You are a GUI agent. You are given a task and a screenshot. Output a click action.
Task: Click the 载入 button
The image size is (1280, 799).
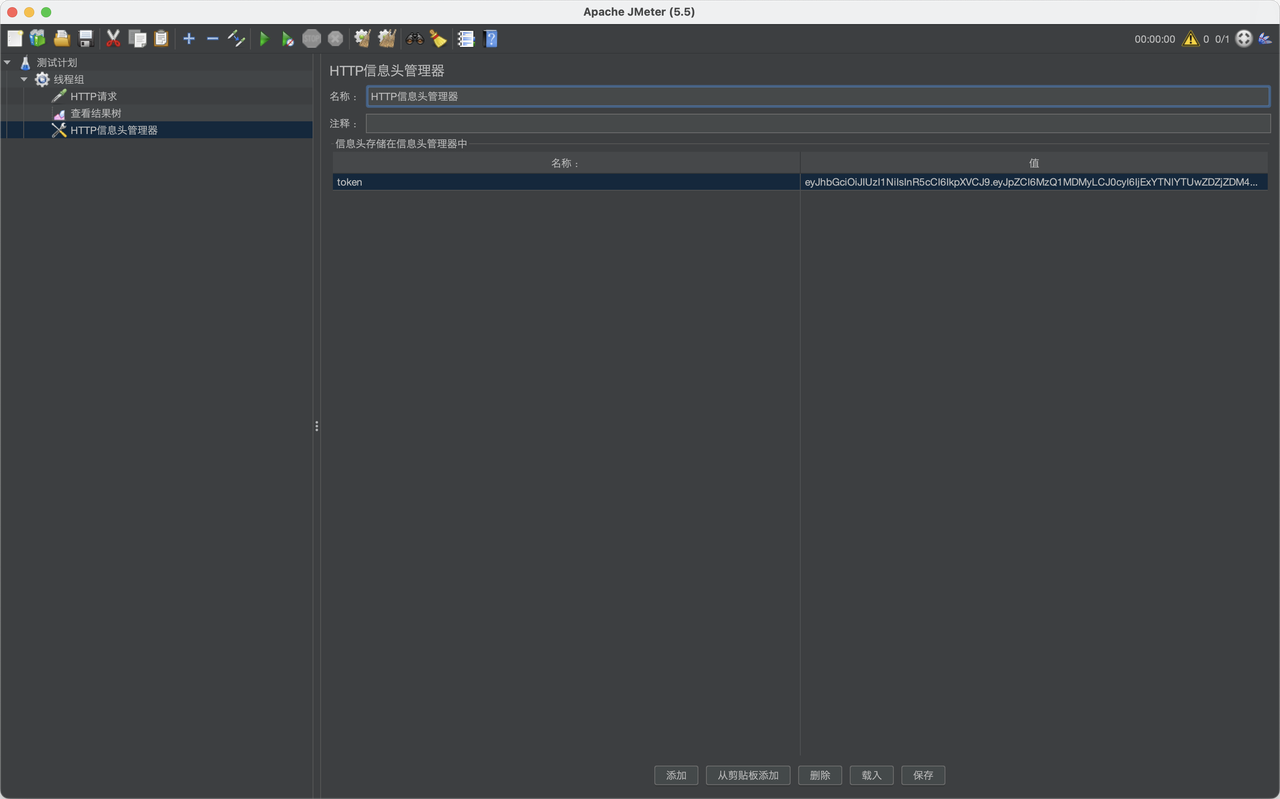coord(872,775)
